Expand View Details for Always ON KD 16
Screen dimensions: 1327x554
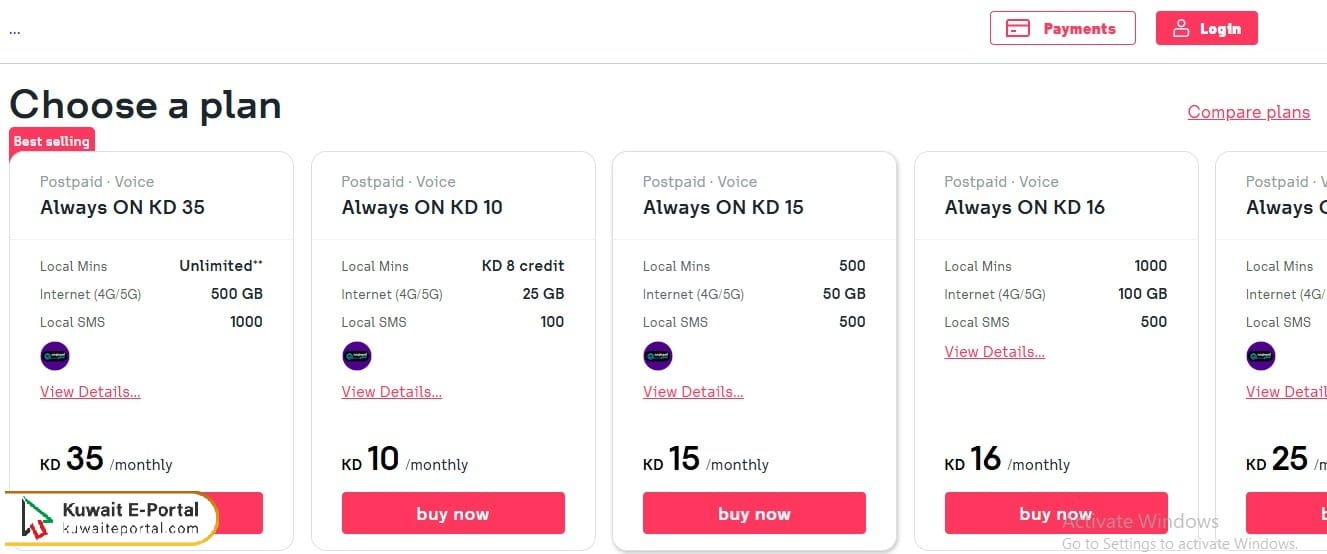coord(994,352)
